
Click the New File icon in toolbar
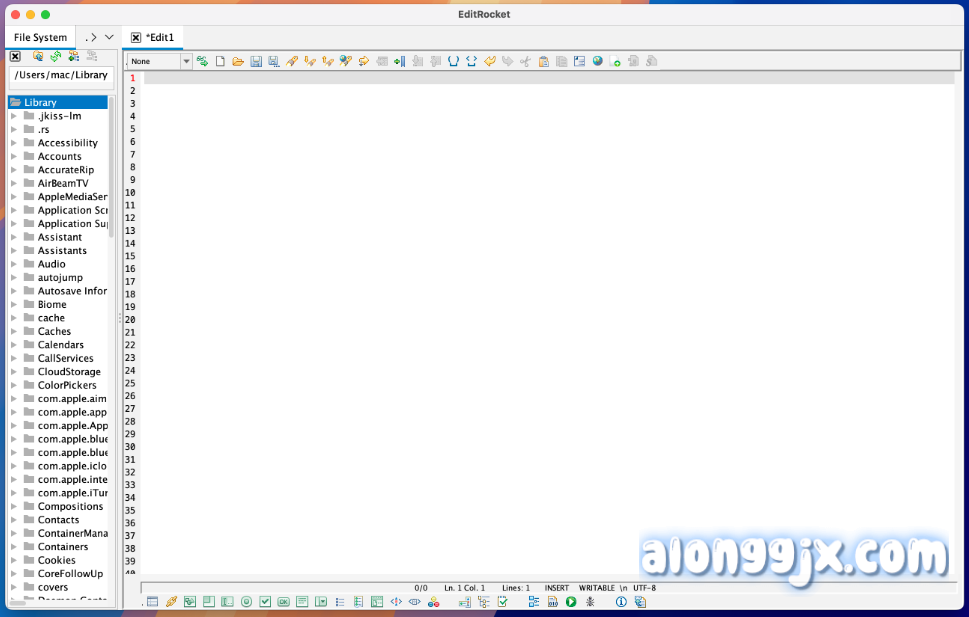click(220, 61)
